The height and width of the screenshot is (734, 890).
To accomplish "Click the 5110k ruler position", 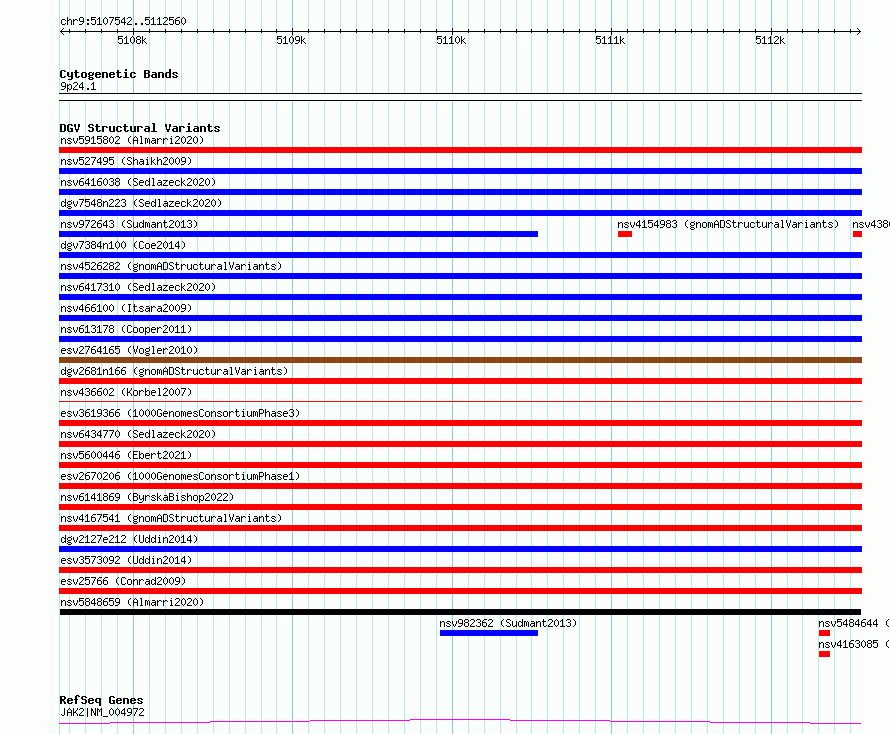I will pyautogui.click(x=451, y=40).
